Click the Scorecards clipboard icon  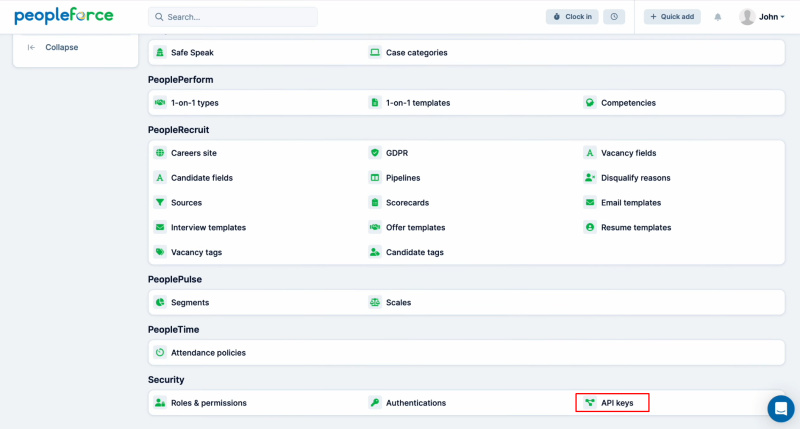(375, 203)
